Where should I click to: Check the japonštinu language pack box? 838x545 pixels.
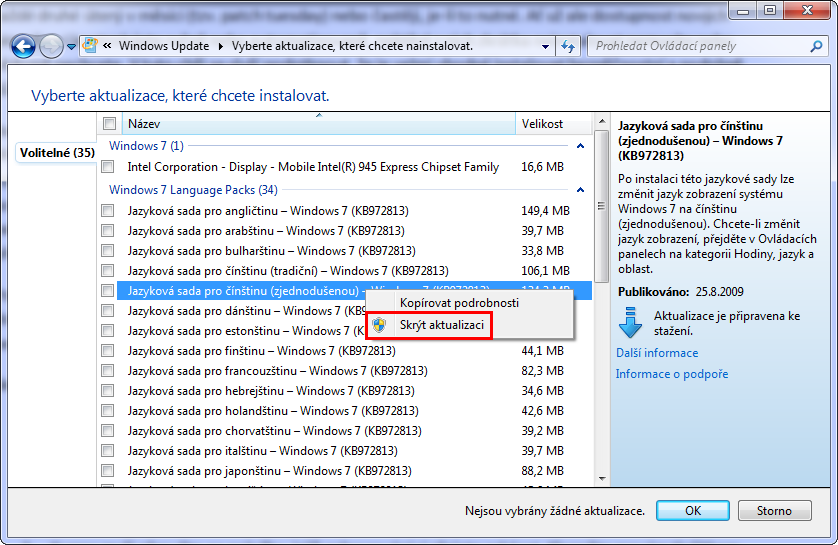[108, 471]
